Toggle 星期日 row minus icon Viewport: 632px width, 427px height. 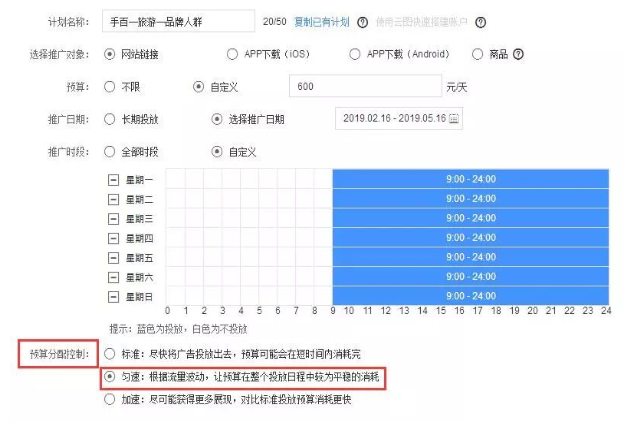(x=114, y=296)
